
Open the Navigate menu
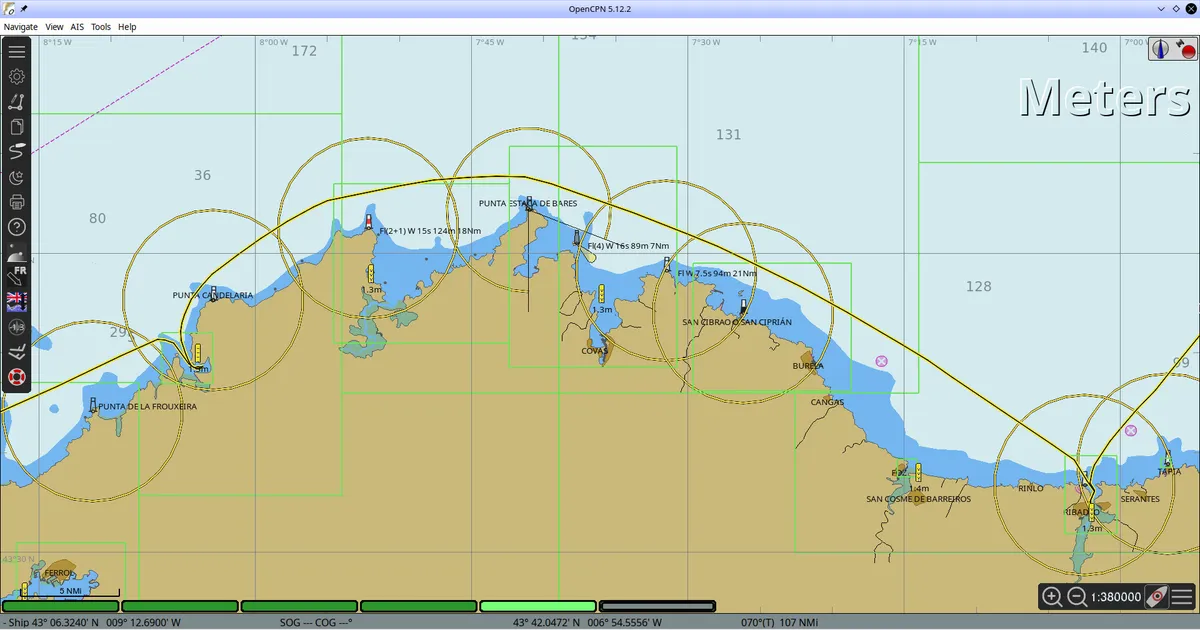coord(21,27)
